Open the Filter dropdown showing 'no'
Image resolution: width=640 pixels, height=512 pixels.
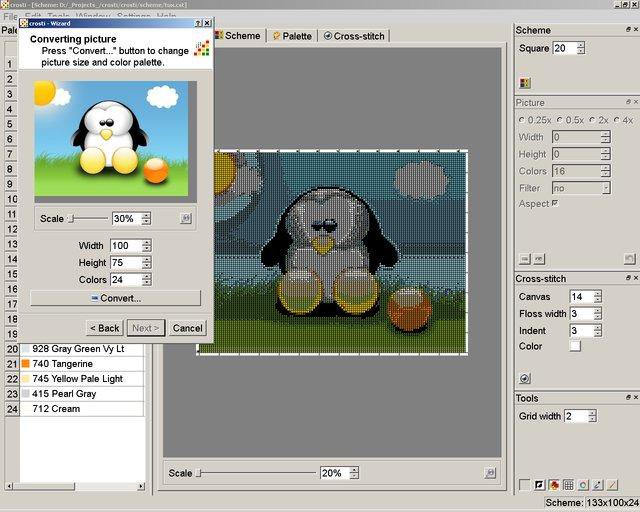click(581, 188)
